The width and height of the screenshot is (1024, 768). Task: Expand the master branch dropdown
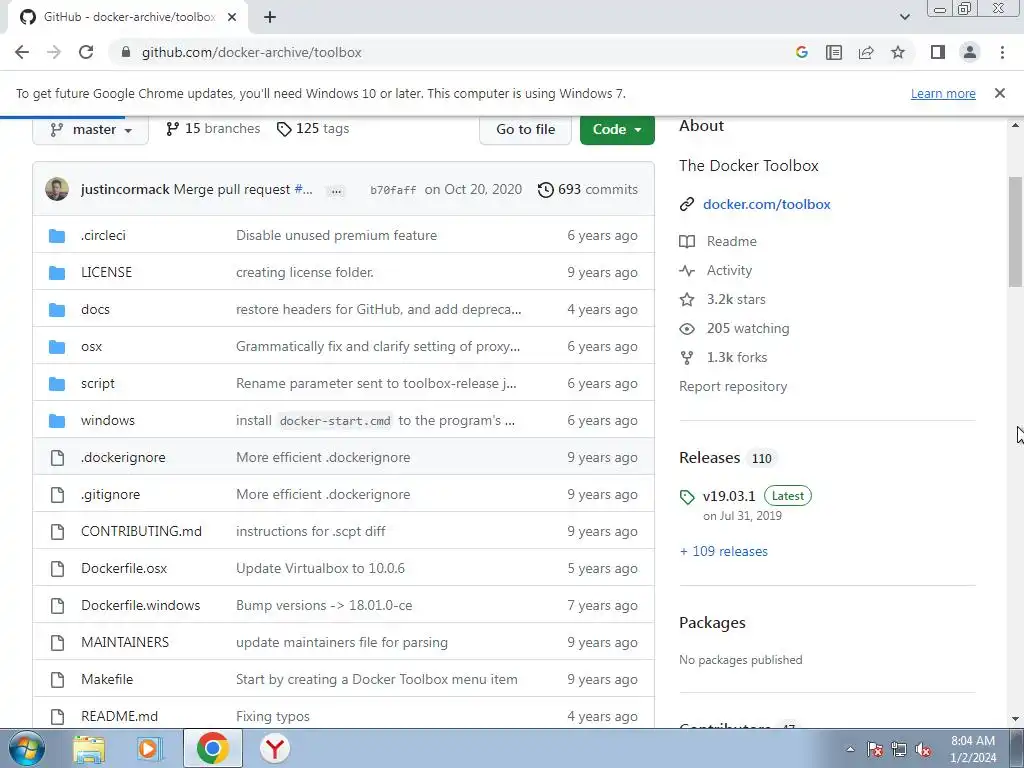[91, 129]
